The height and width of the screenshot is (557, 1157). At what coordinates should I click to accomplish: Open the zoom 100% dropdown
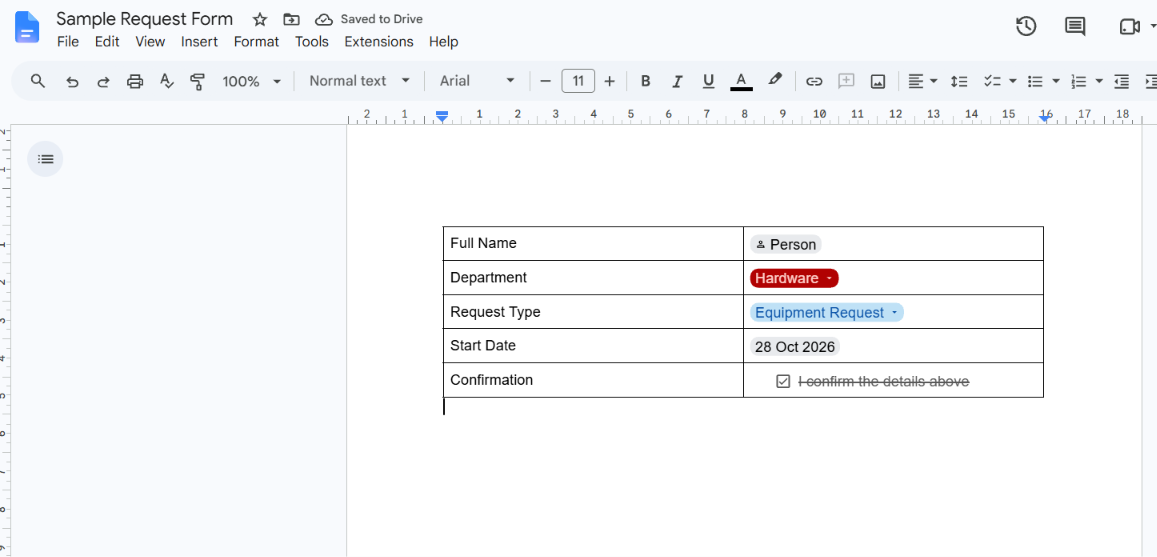click(x=252, y=81)
